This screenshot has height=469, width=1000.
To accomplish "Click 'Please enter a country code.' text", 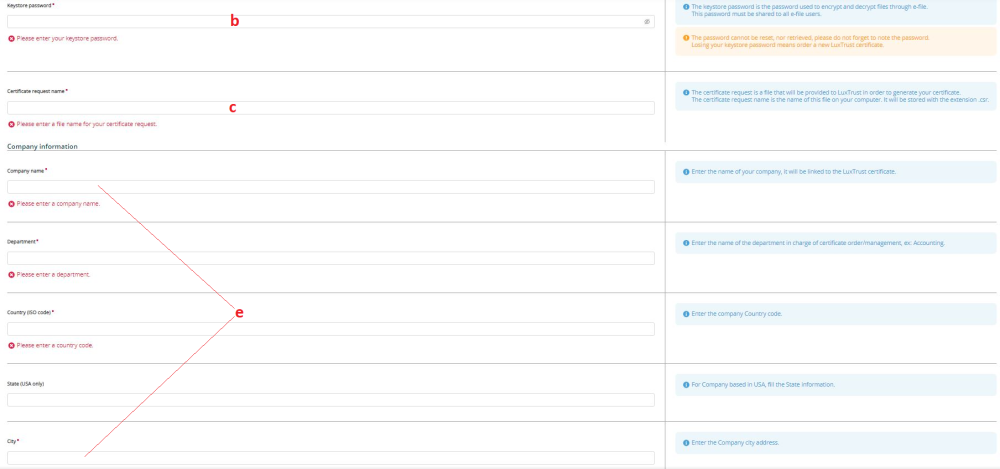I will pos(55,346).
